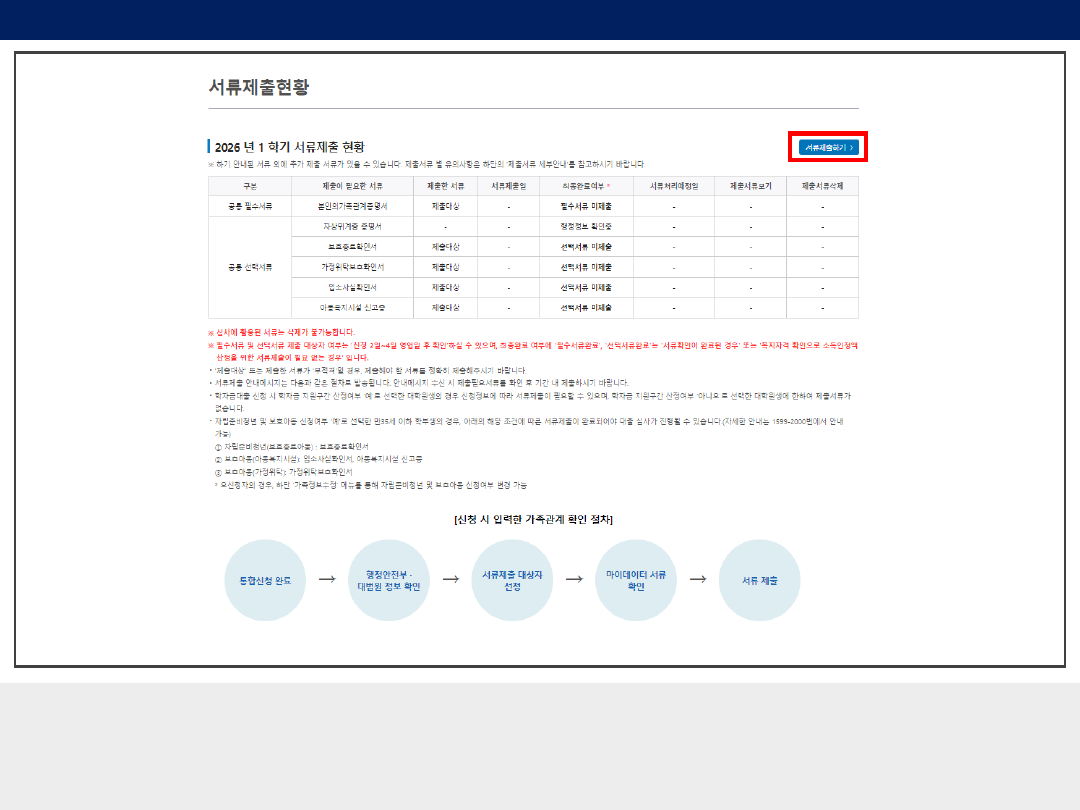Click the 서류제출하기 button
Viewport: 1080px width, 810px height.
tap(828, 147)
